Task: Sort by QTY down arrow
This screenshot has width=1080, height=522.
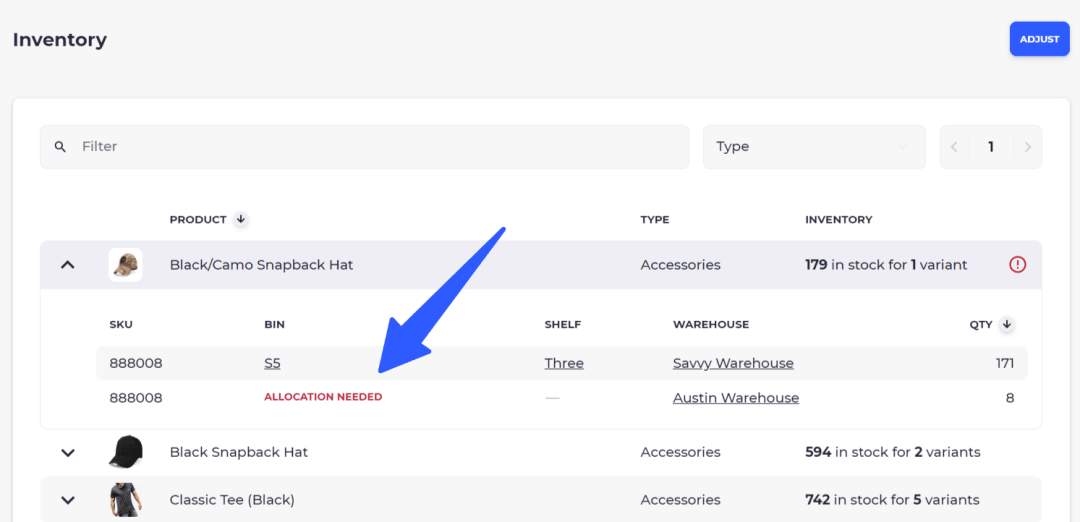Action: tap(1007, 324)
